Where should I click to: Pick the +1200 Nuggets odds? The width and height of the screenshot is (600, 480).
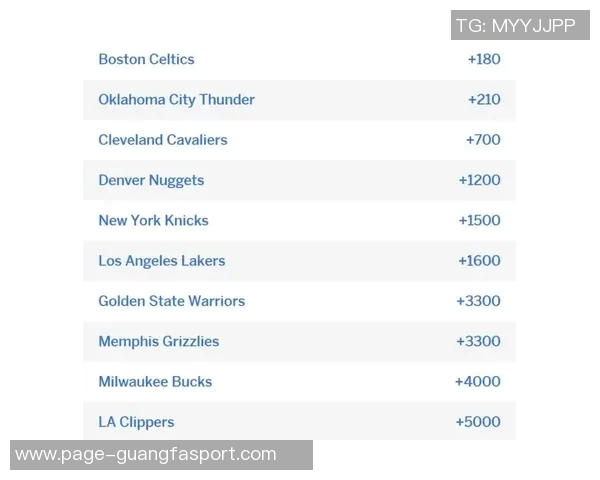click(479, 180)
